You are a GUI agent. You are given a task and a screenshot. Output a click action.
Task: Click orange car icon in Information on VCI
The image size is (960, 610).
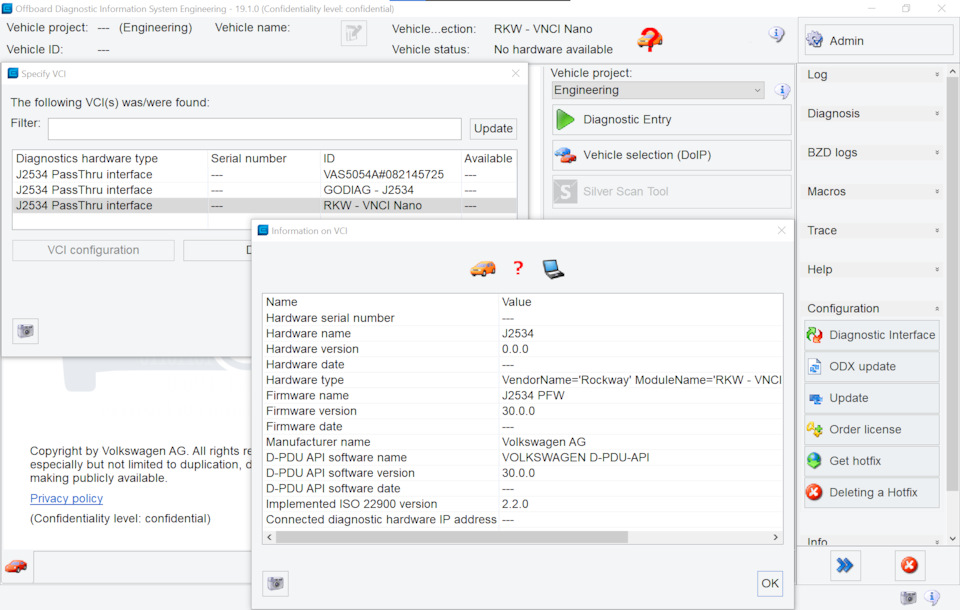[x=483, y=269]
